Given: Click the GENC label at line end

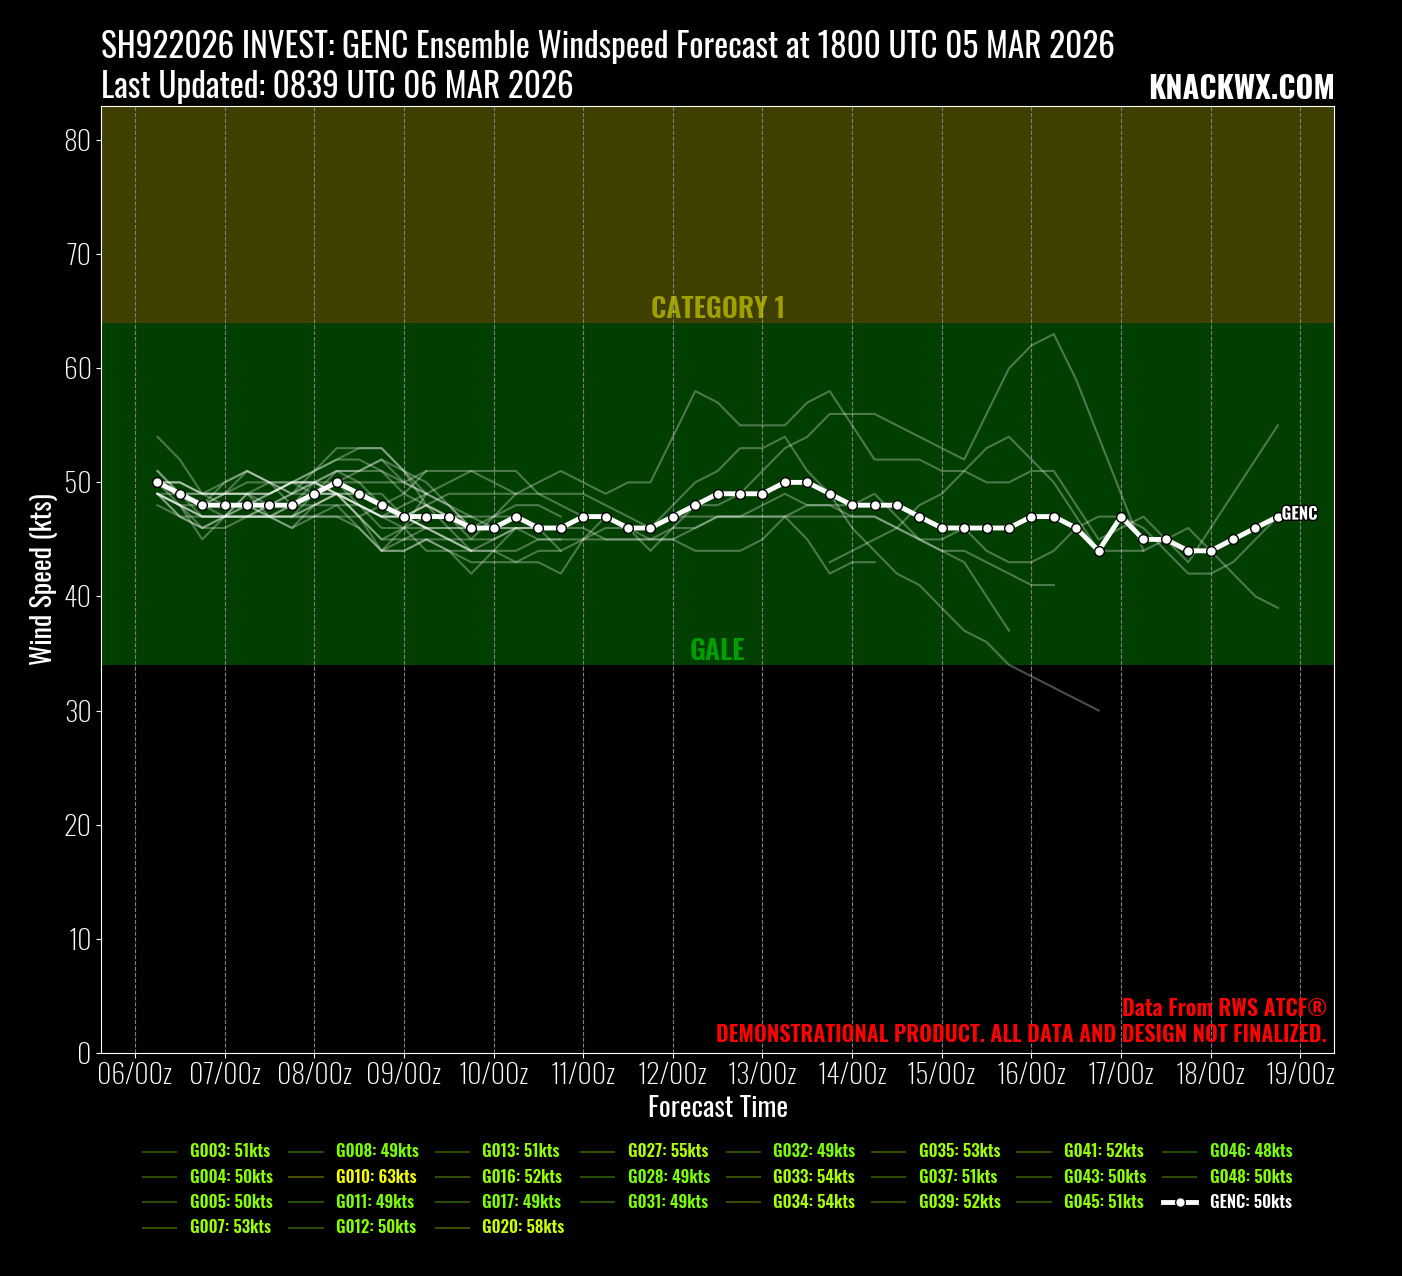Looking at the screenshot, I should pos(1299,513).
